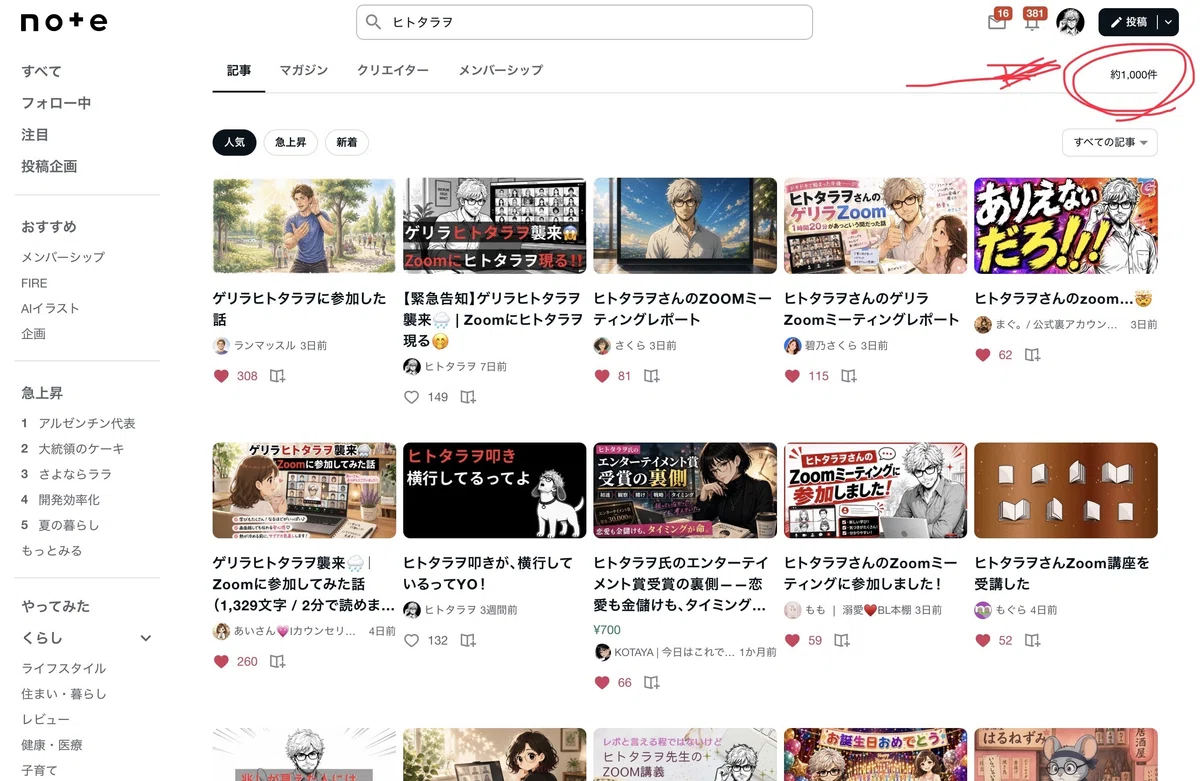Switch to the 記事 tab
1200x781 pixels.
click(x=239, y=71)
